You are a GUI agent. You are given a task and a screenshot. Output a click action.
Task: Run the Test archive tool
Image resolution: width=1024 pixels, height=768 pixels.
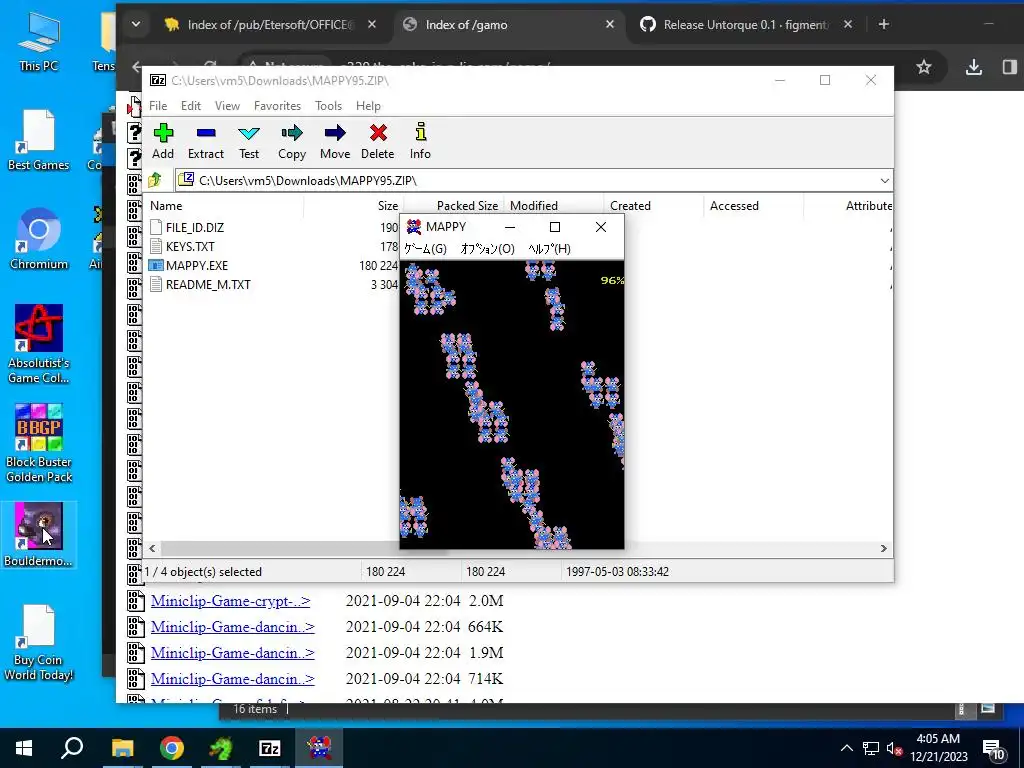[x=249, y=133]
